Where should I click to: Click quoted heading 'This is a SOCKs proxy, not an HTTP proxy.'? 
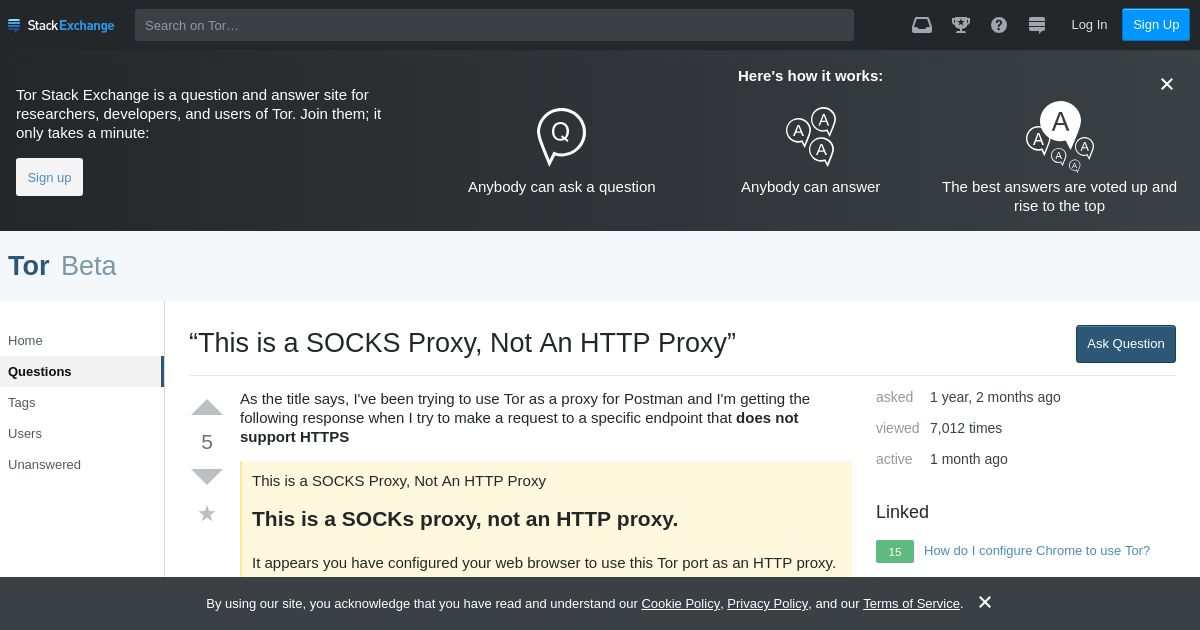tap(465, 519)
